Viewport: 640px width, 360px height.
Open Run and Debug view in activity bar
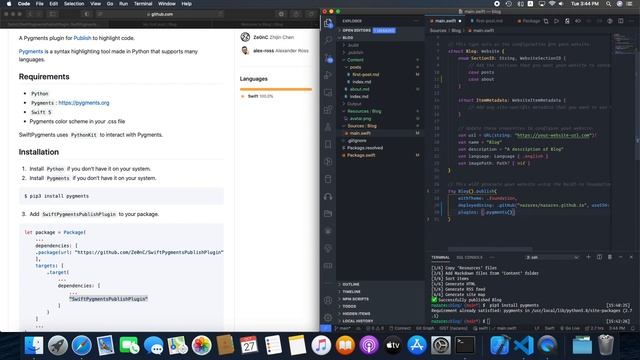328,75
